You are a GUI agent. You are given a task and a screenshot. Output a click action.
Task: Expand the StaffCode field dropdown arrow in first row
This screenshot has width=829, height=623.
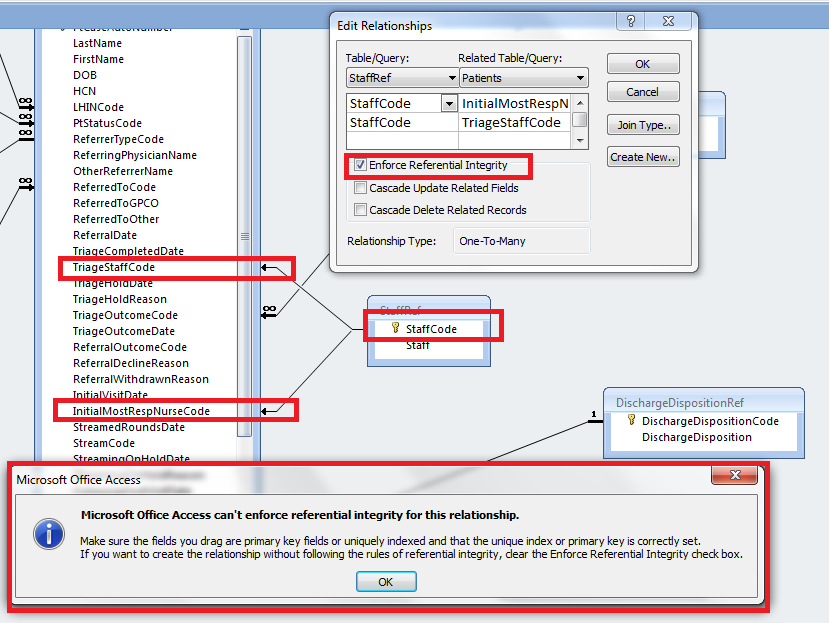click(449, 103)
